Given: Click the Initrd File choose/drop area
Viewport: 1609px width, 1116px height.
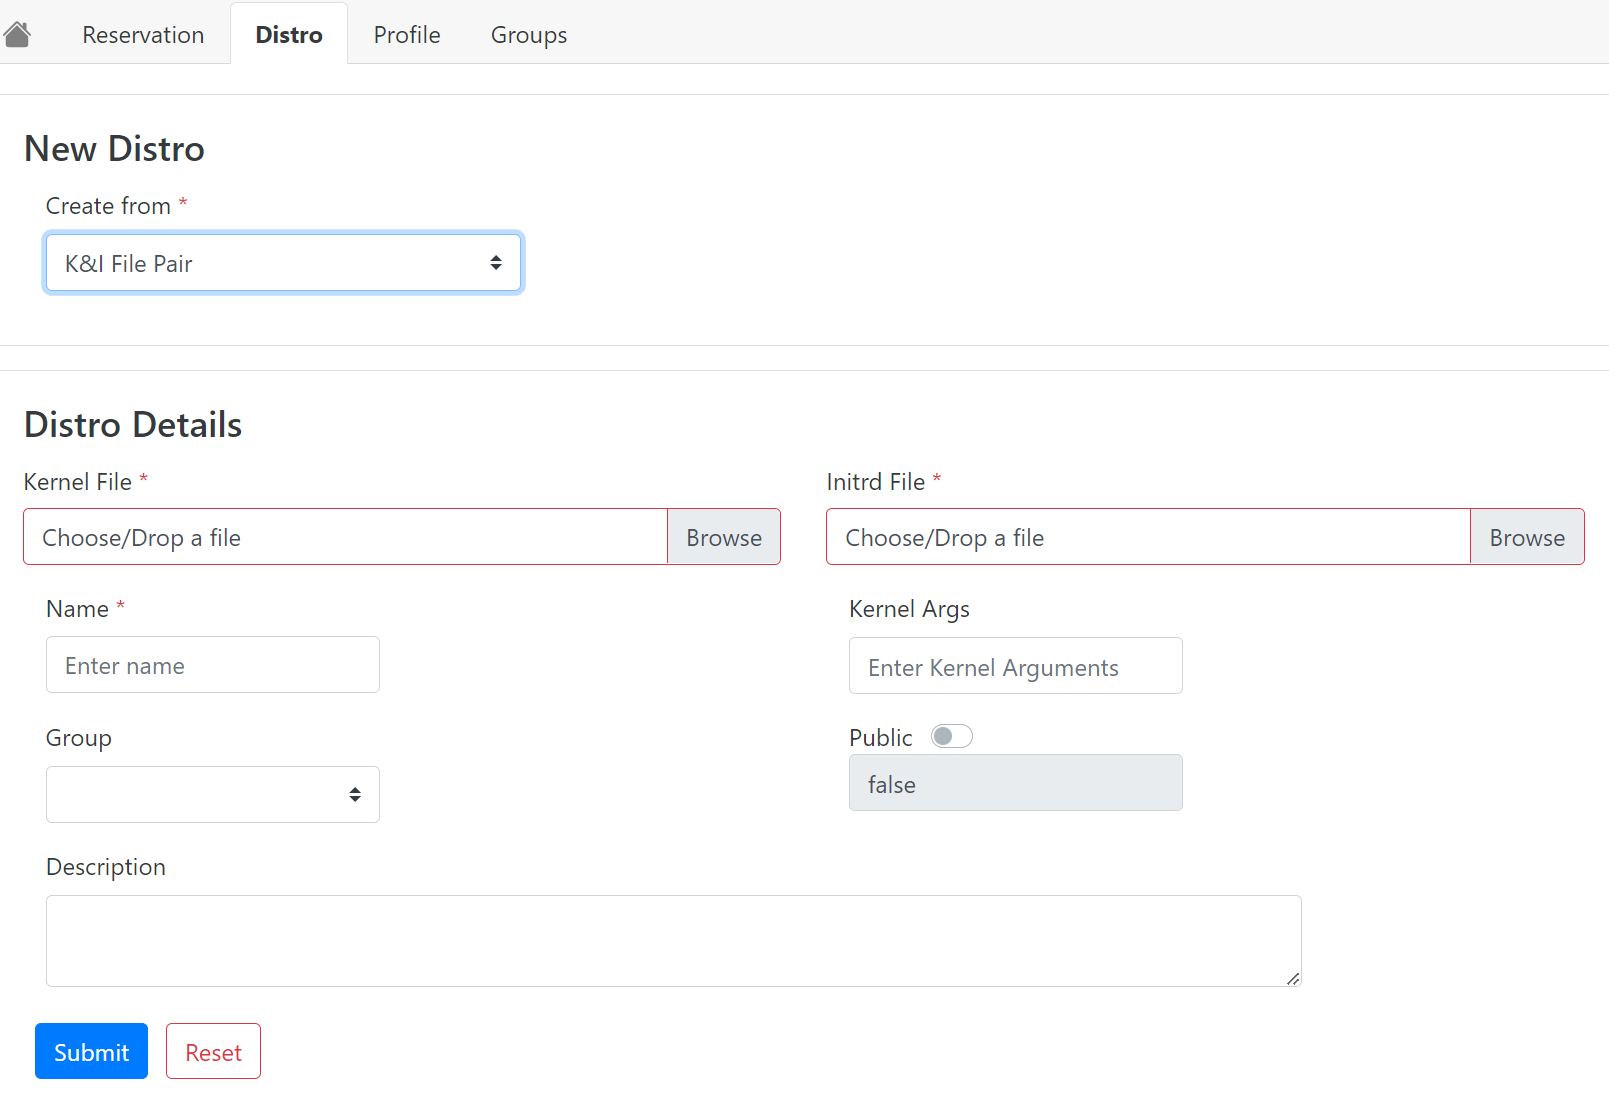Looking at the screenshot, I should point(1147,537).
